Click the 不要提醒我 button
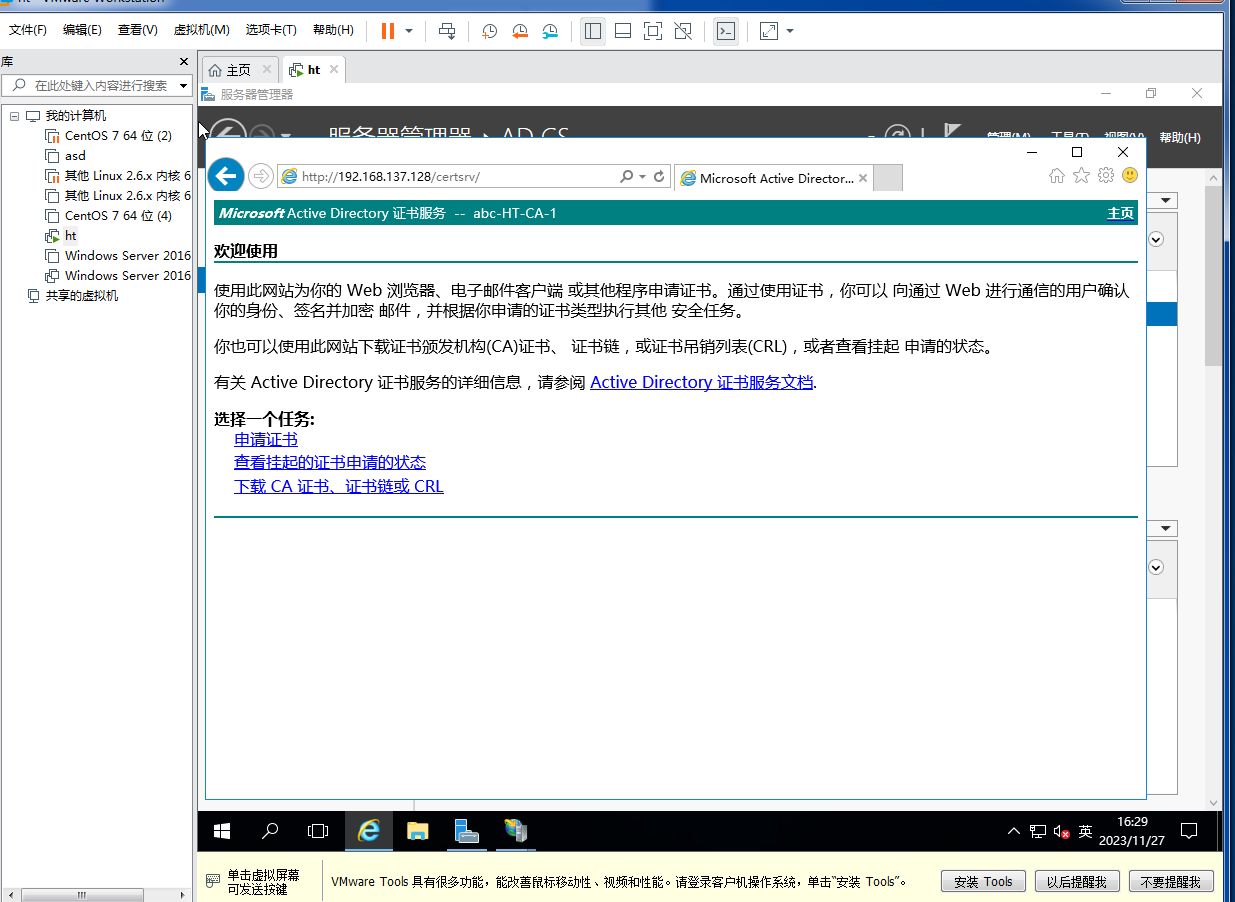This screenshot has width=1235, height=902. tap(1171, 881)
